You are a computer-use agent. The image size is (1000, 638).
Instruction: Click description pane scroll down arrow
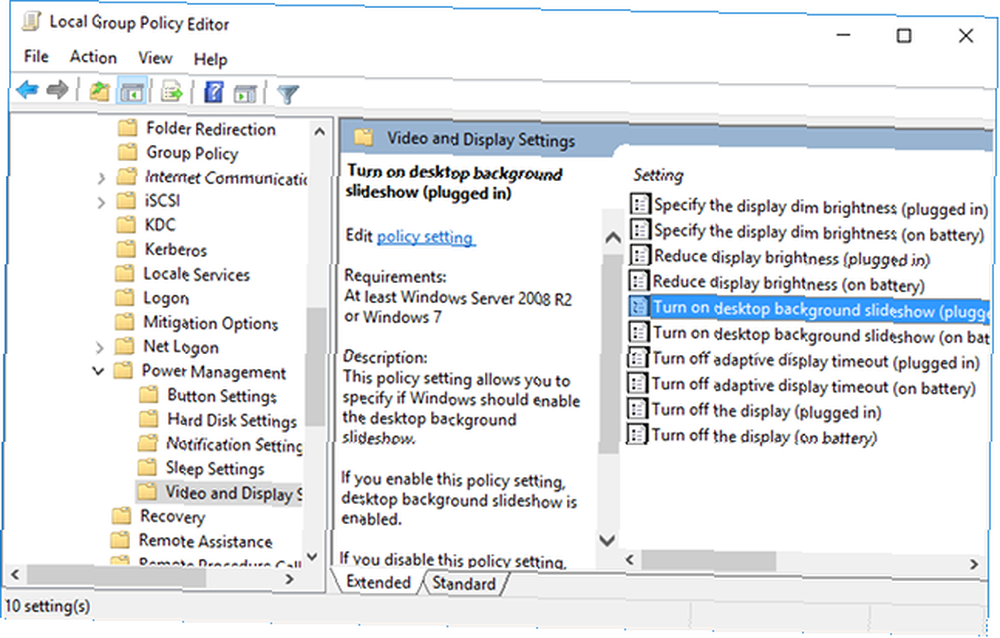607,540
